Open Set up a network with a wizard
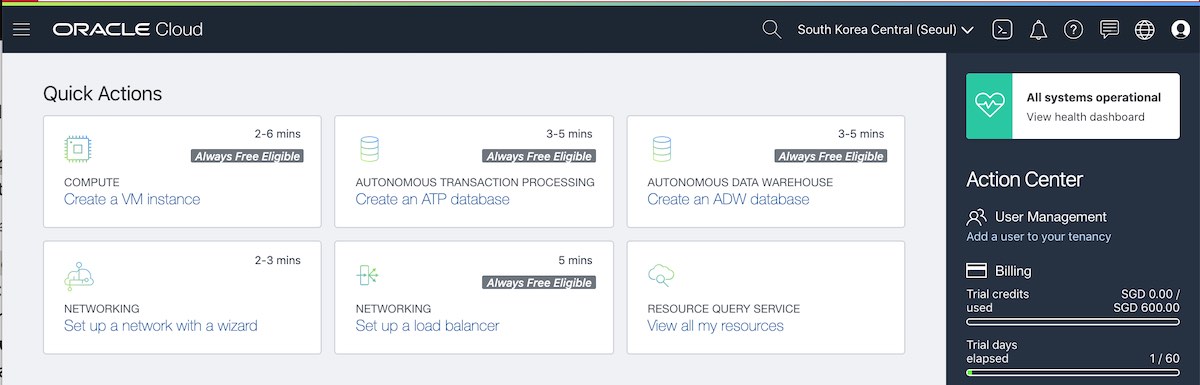The height and width of the screenshot is (385, 1200). [x=161, y=325]
